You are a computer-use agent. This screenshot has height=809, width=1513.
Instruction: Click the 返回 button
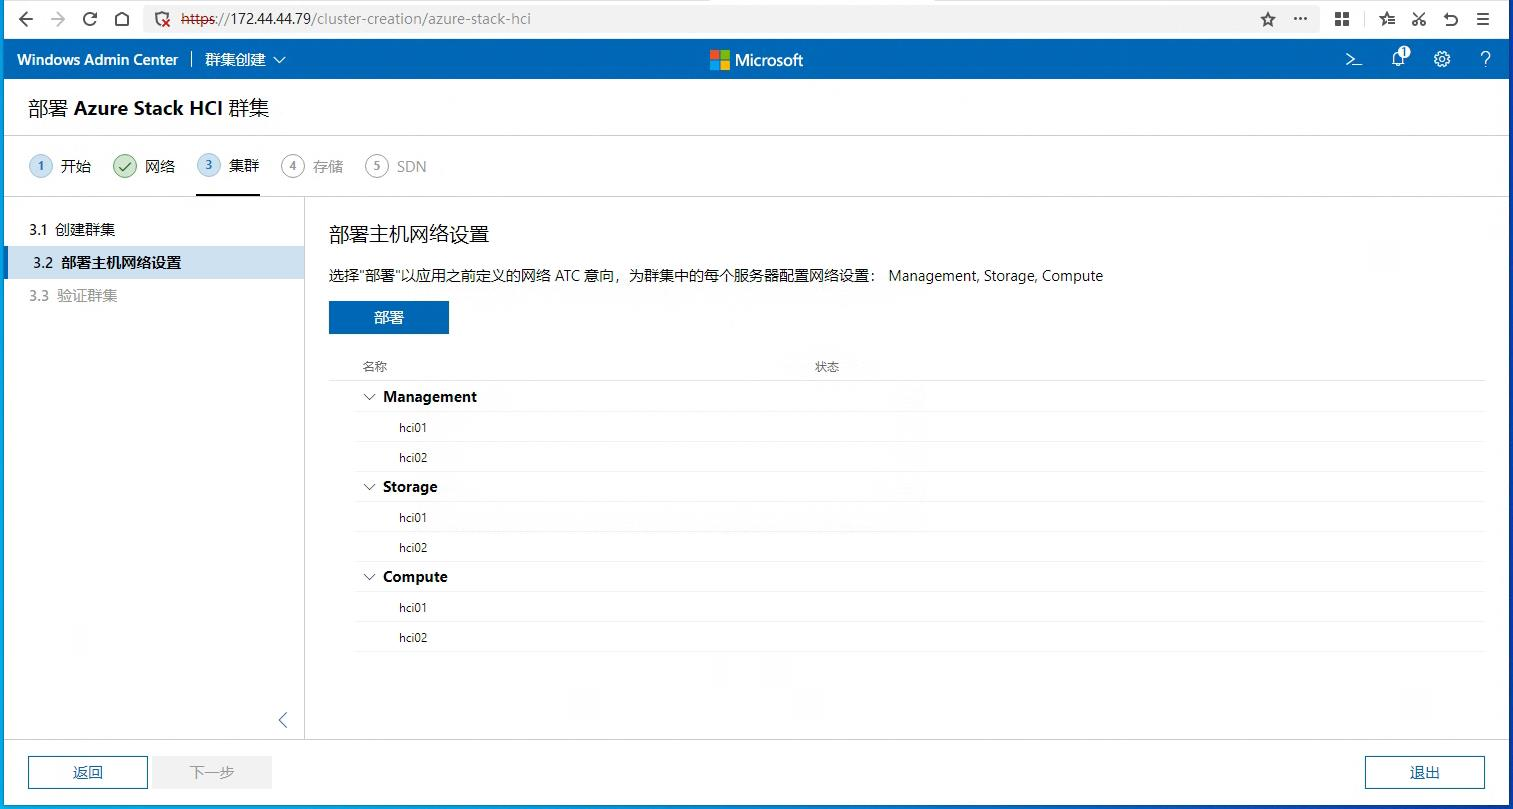88,772
